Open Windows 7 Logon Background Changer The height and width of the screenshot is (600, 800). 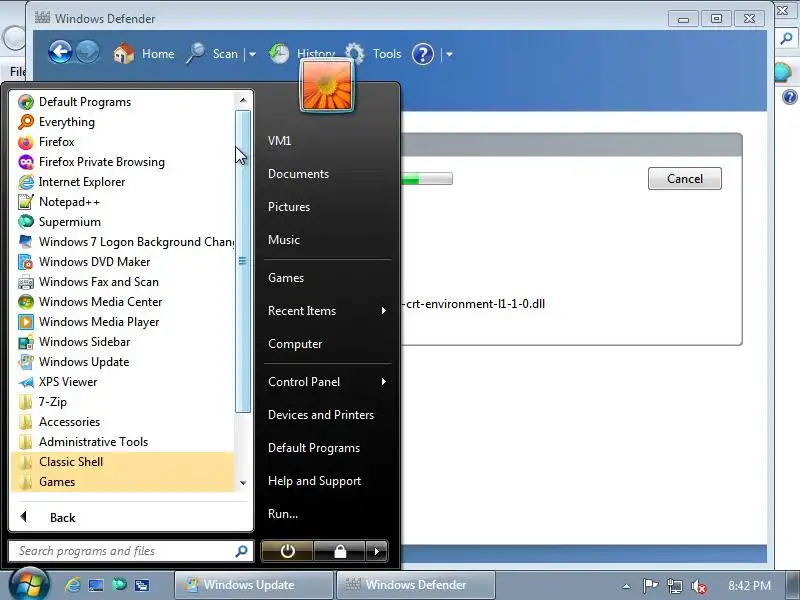[122, 241]
